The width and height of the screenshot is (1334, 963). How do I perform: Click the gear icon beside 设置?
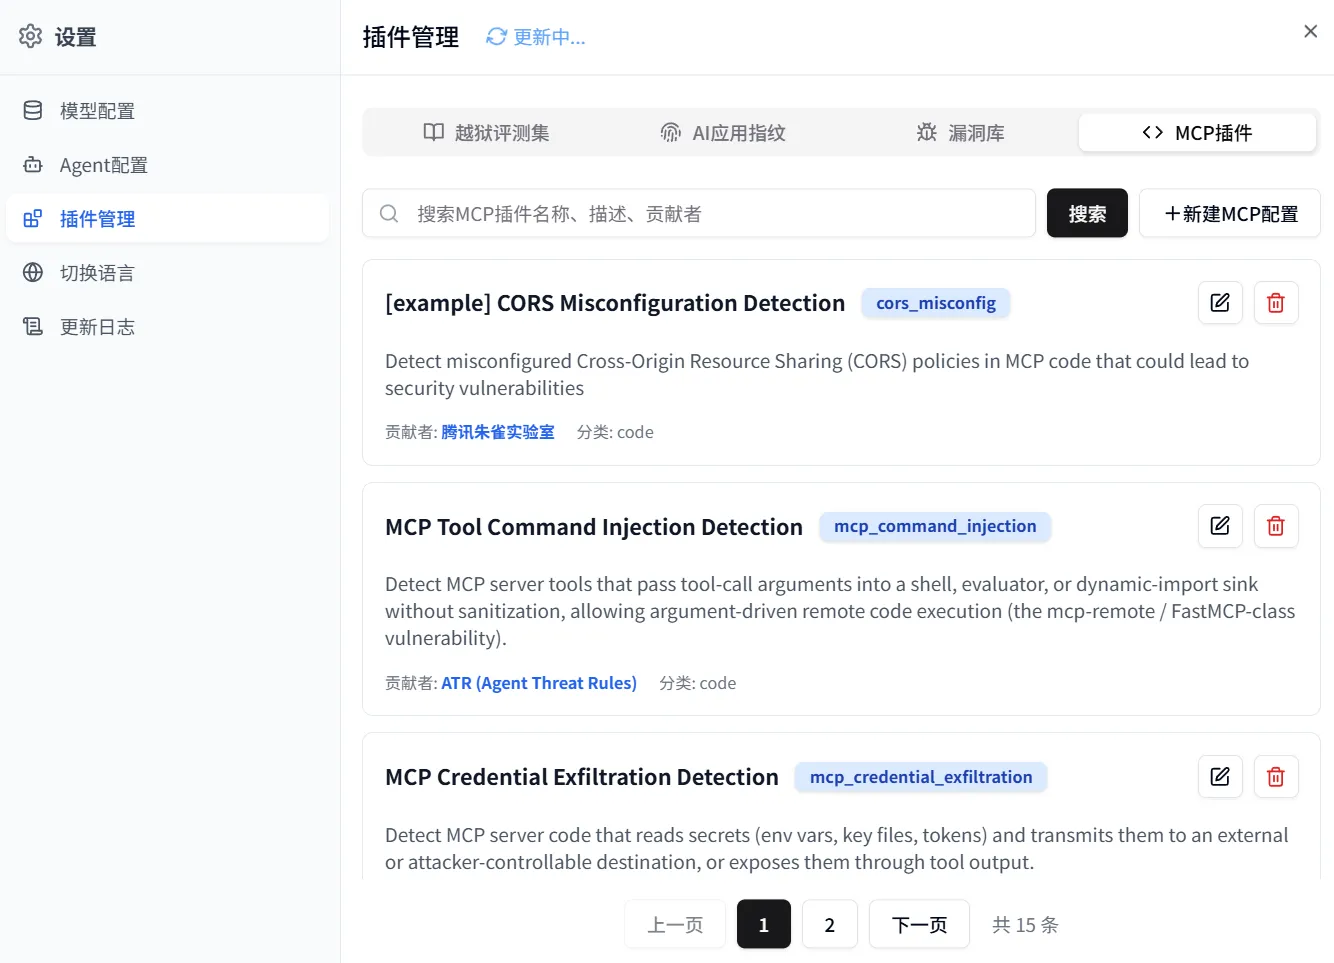(x=31, y=36)
